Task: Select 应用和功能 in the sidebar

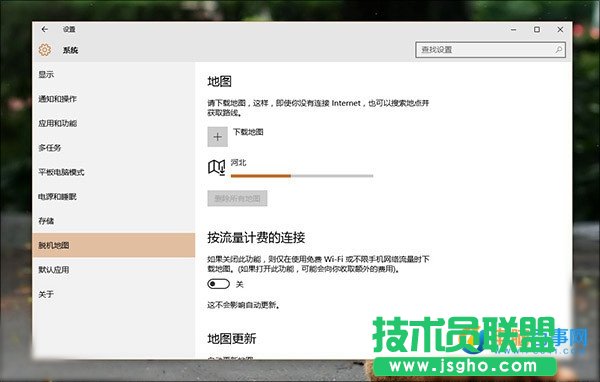Action: pyautogui.click(x=57, y=123)
